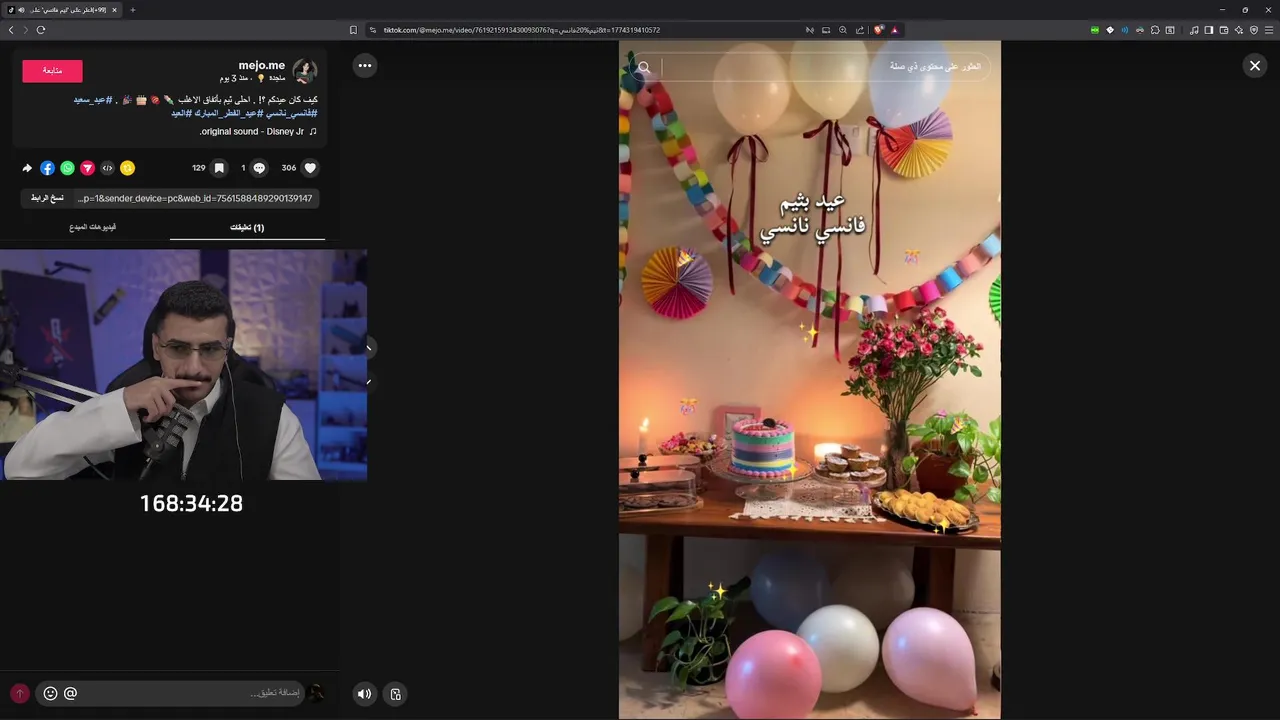Open Brave Shields lion icon

[x=879, y=30]
